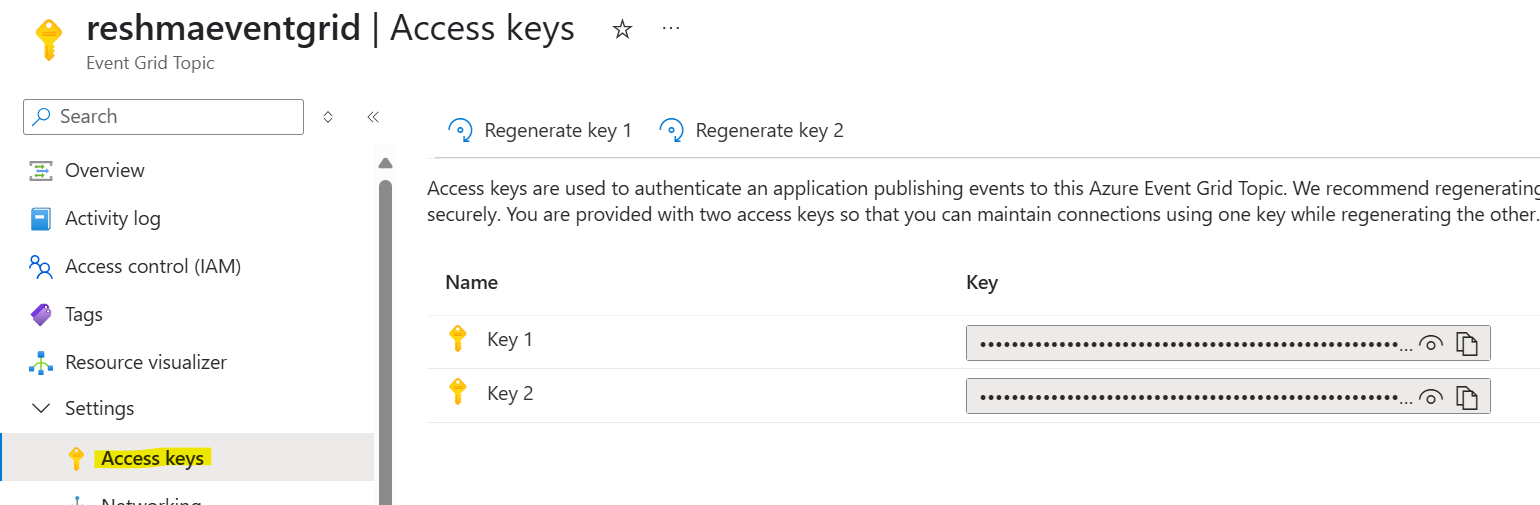
Task: Expand or collapse all menu groups
Action: tap(328, 117)
